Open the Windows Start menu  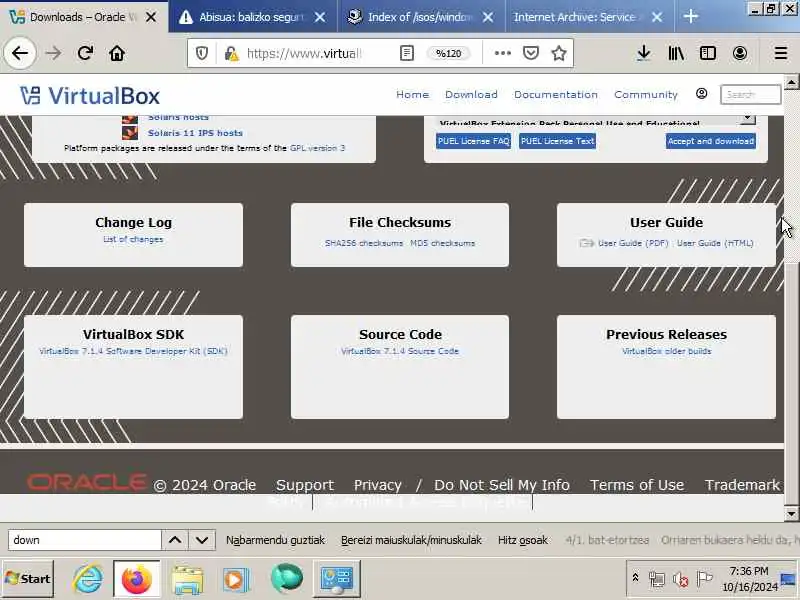click(x=28, y=579)
